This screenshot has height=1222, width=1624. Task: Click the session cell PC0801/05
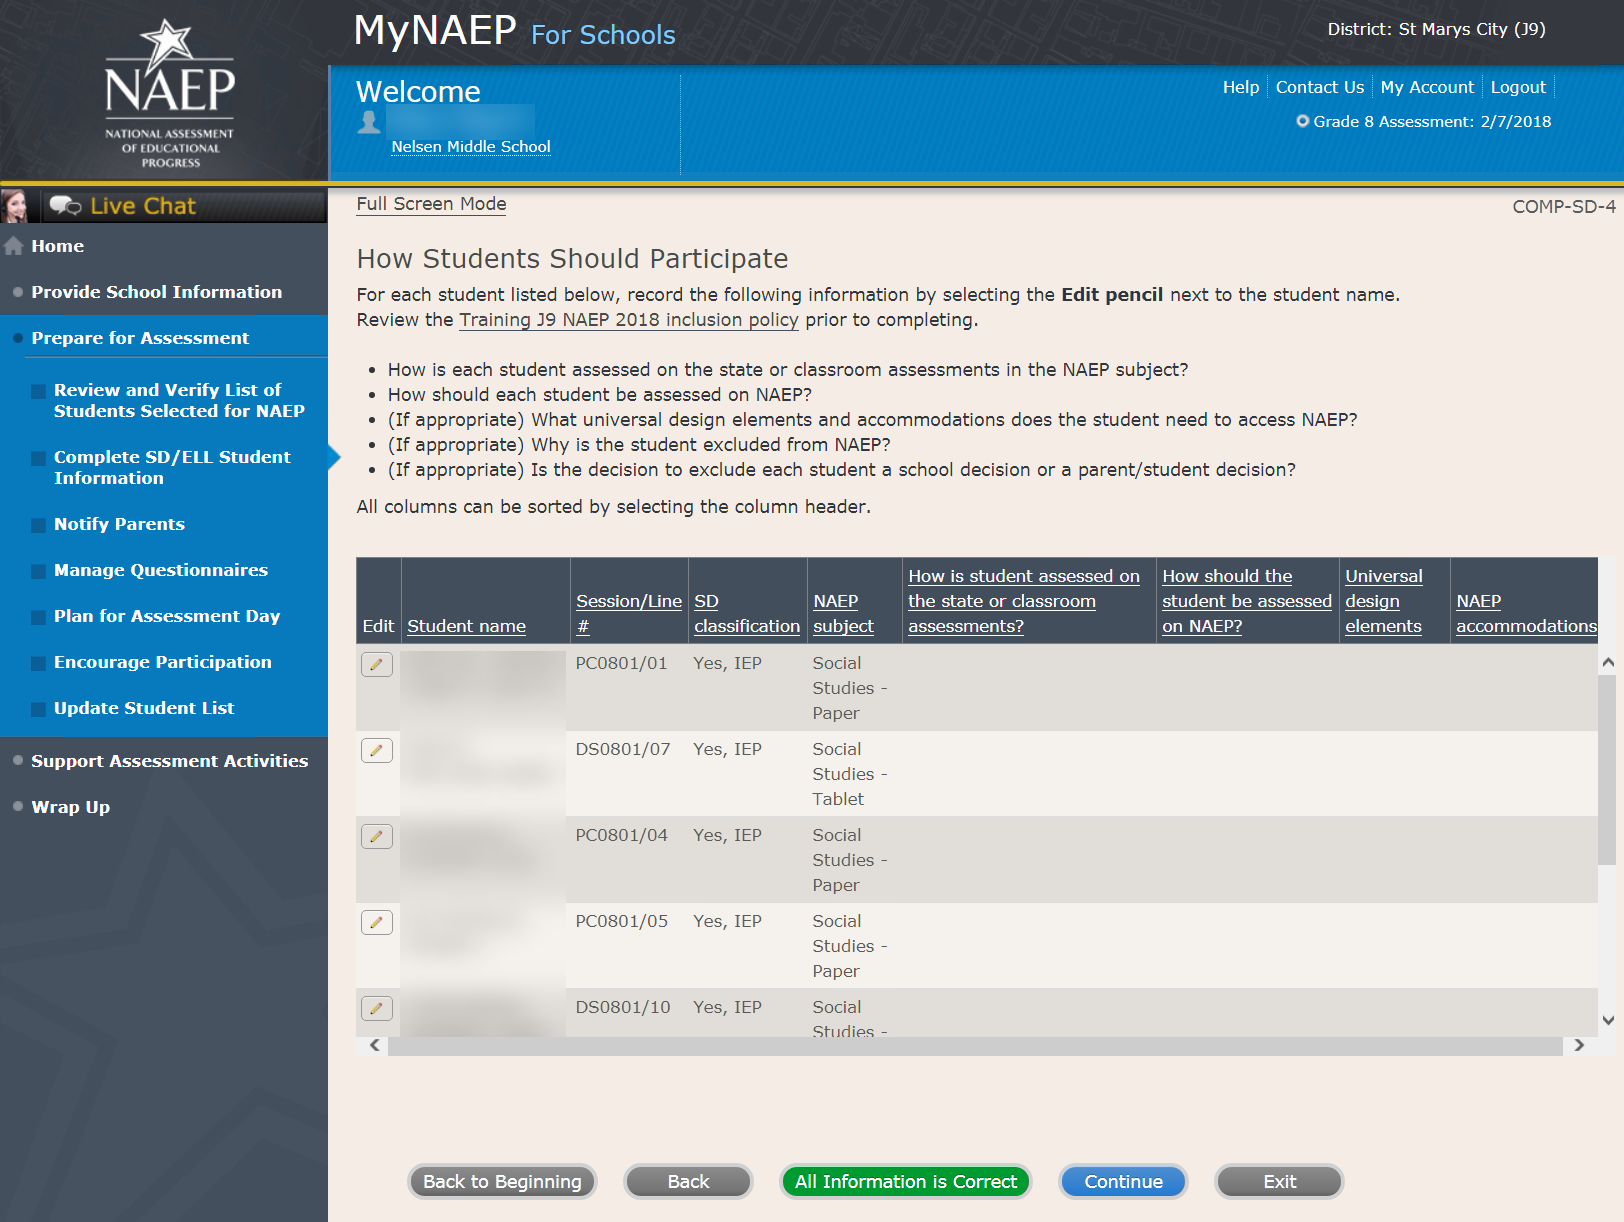click(621, 921)
